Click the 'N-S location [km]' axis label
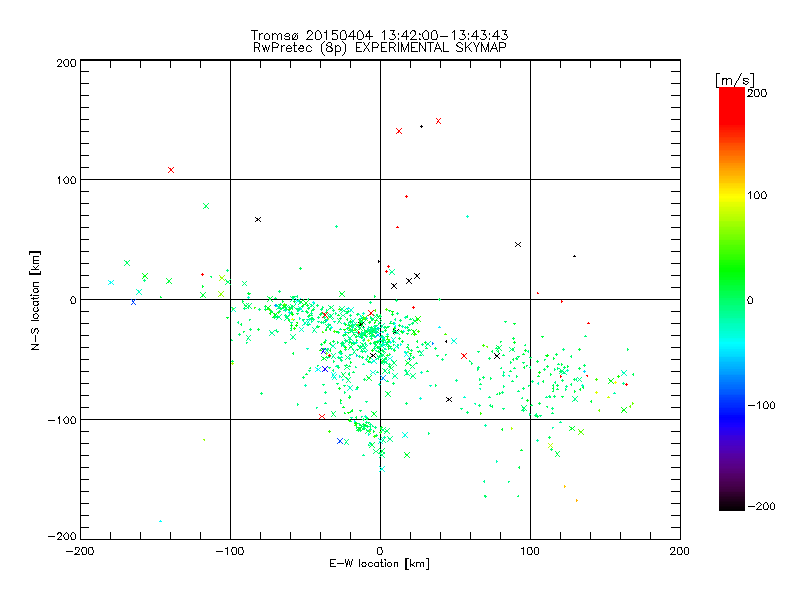Image resolution: width=800 pixels, height=600 pixels. pyautogui.click(x=35, y=301)
